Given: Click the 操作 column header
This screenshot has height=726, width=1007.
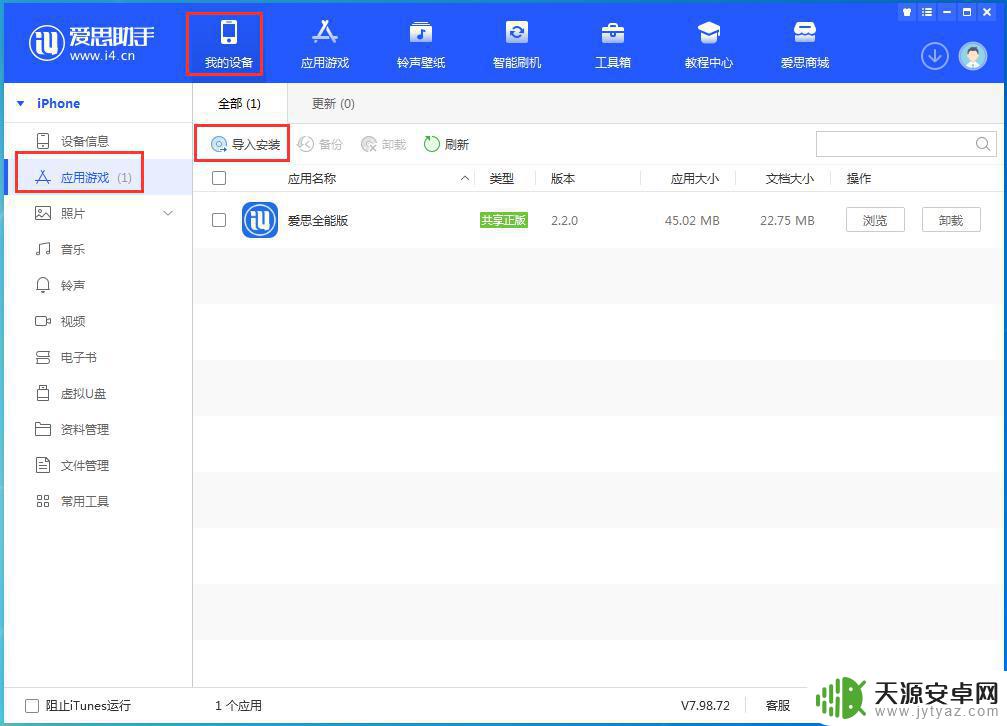Looking at the screenshot, I should (x=859, y=179).
